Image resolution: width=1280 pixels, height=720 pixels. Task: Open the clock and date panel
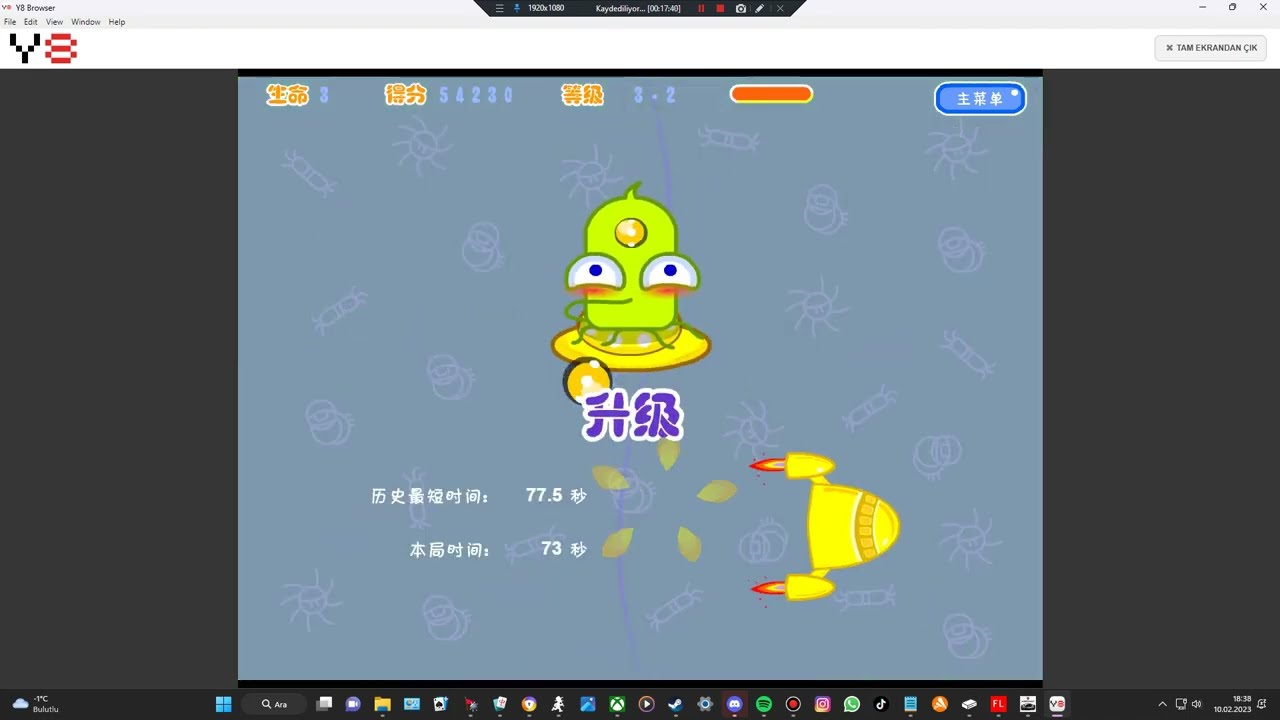1233,704
